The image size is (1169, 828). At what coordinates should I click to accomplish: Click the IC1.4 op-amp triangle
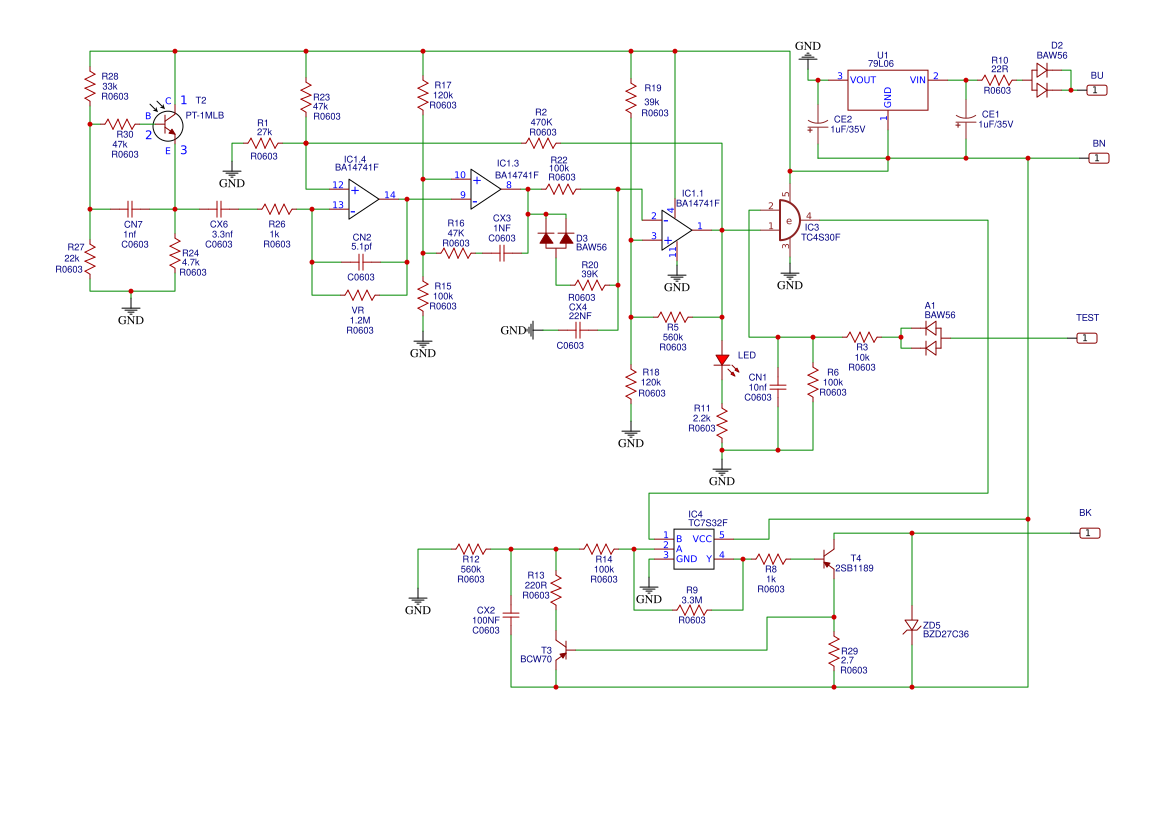click(363, 199)
